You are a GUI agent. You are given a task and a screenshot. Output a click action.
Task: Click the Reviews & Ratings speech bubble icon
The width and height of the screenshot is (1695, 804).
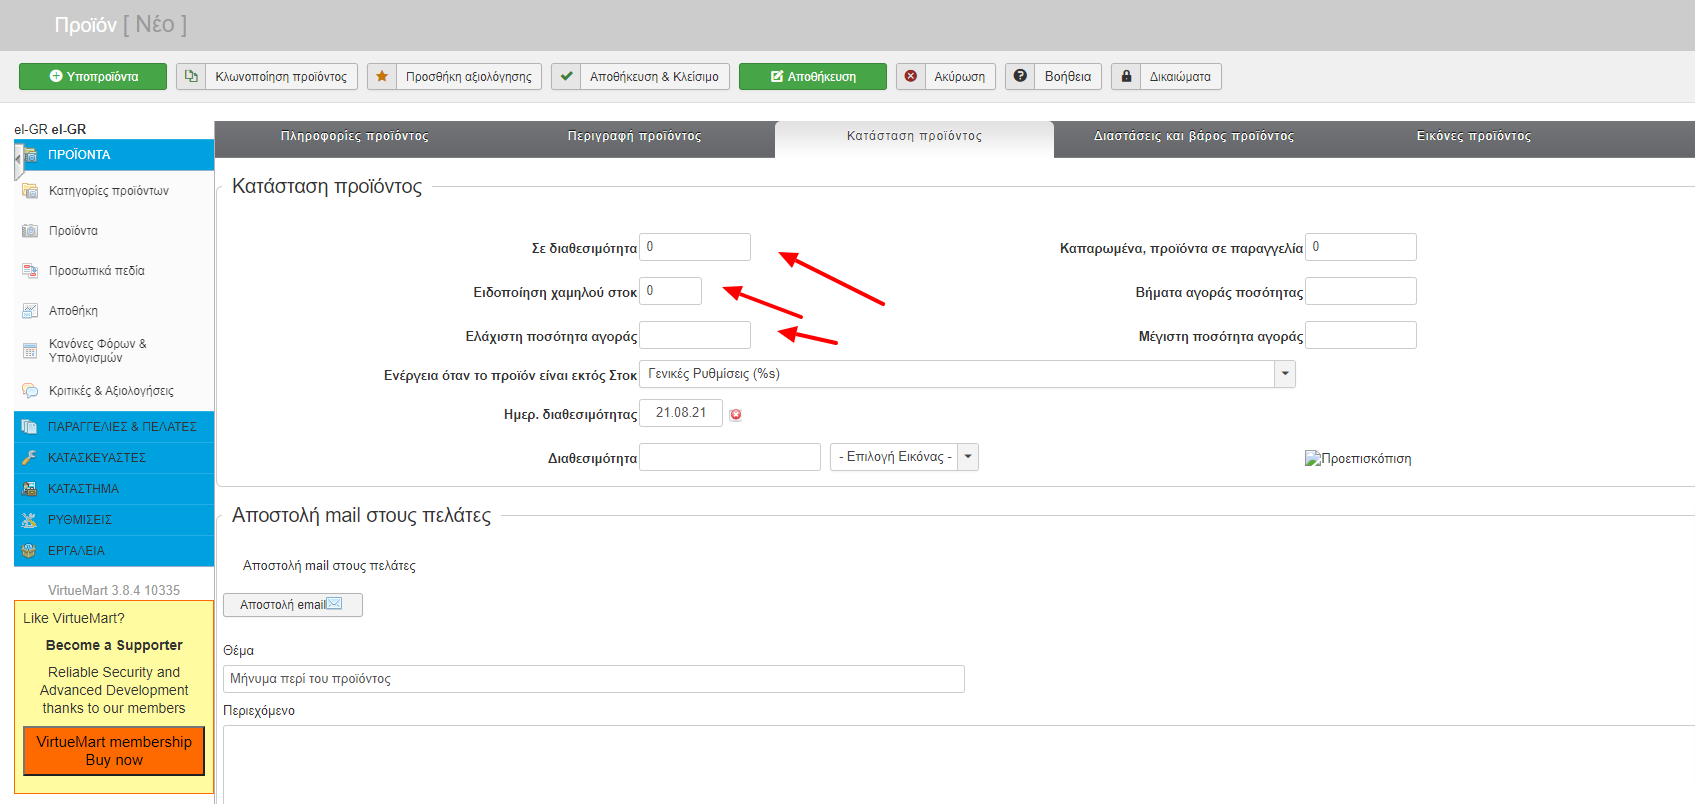[x=30, y=391]
